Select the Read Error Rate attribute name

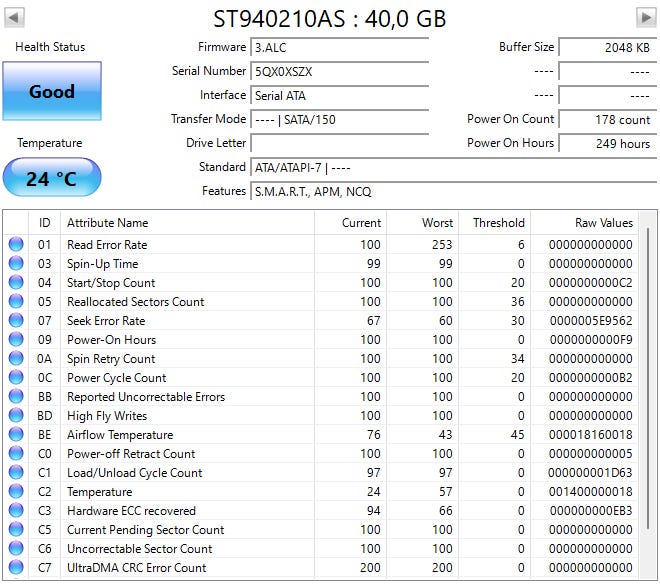[x=107, y=245]
